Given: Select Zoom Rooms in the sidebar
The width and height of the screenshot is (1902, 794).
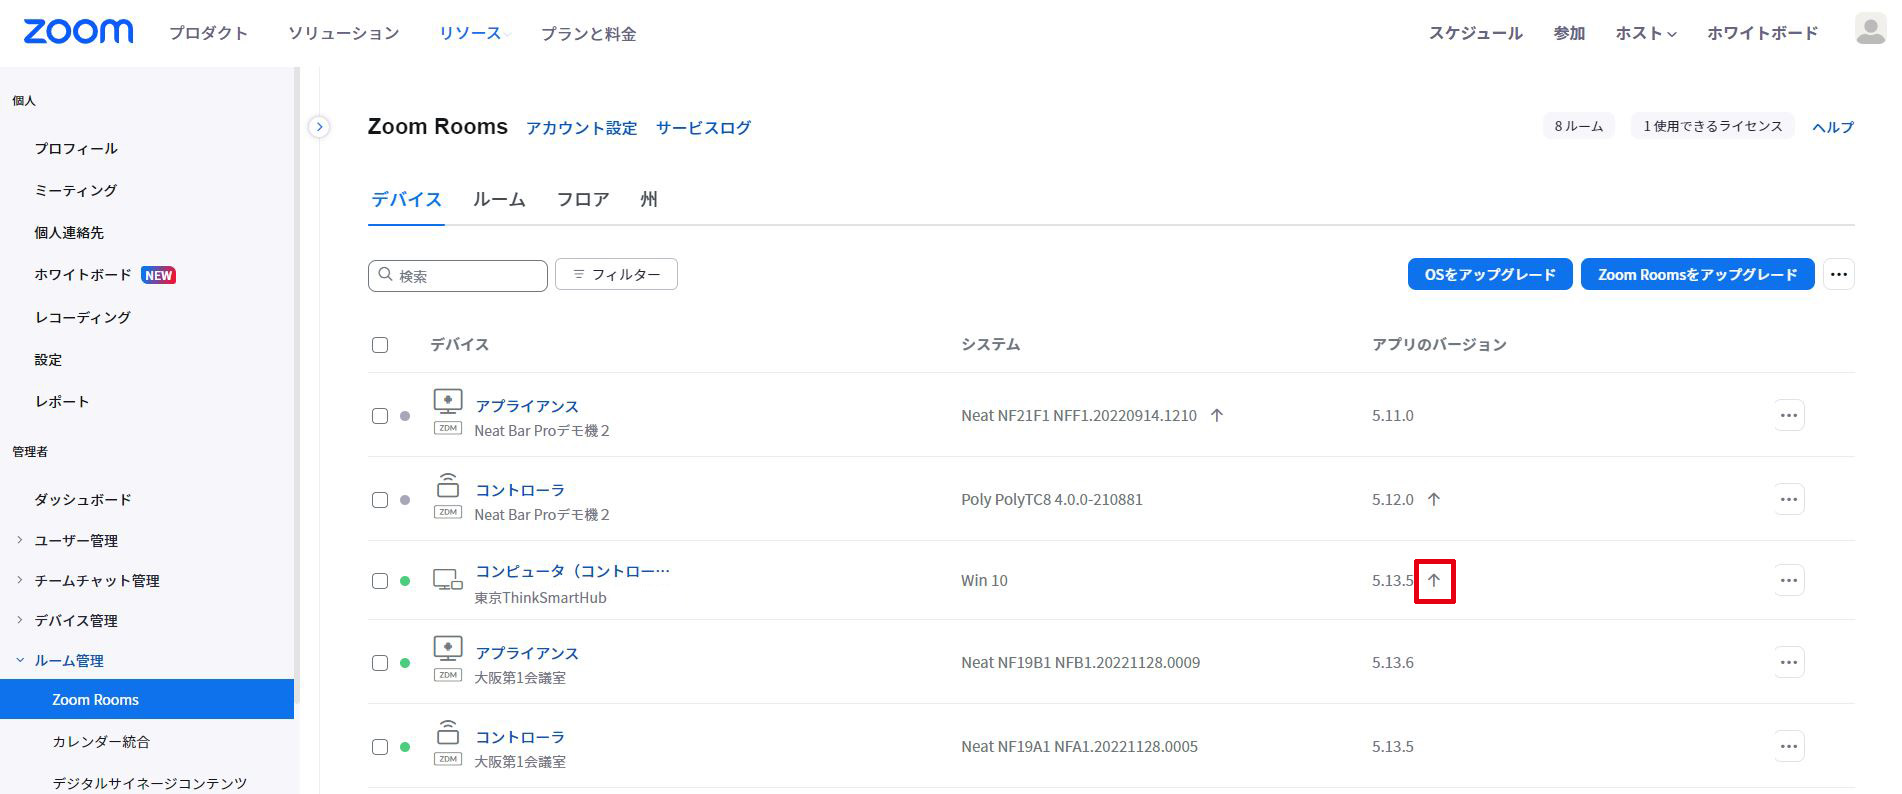Looking at the screenshot, I should pyautogui.click(x=147, y=699).
